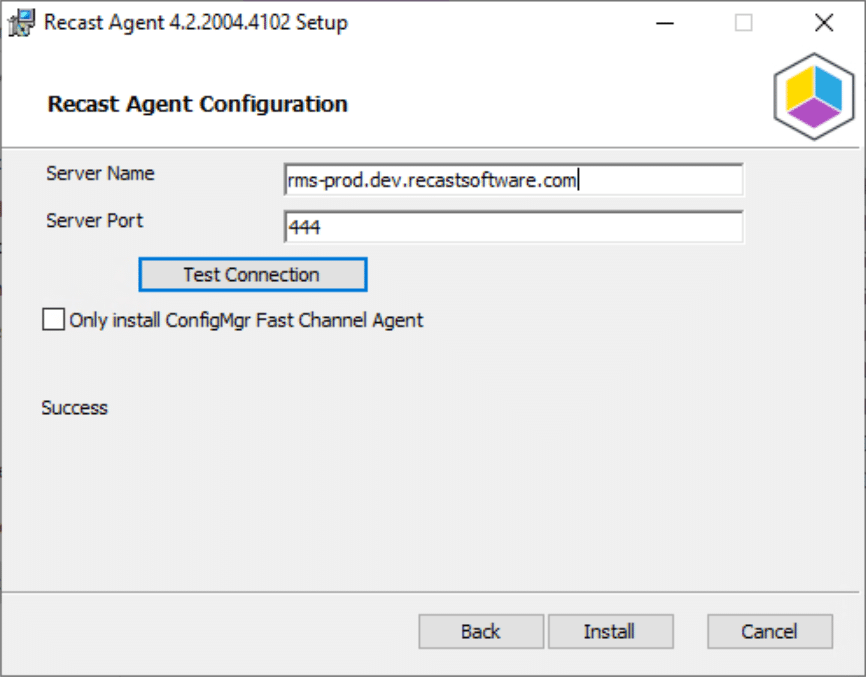Click the Server Name label
Screen dimensions: 866x677
[100, 173]
